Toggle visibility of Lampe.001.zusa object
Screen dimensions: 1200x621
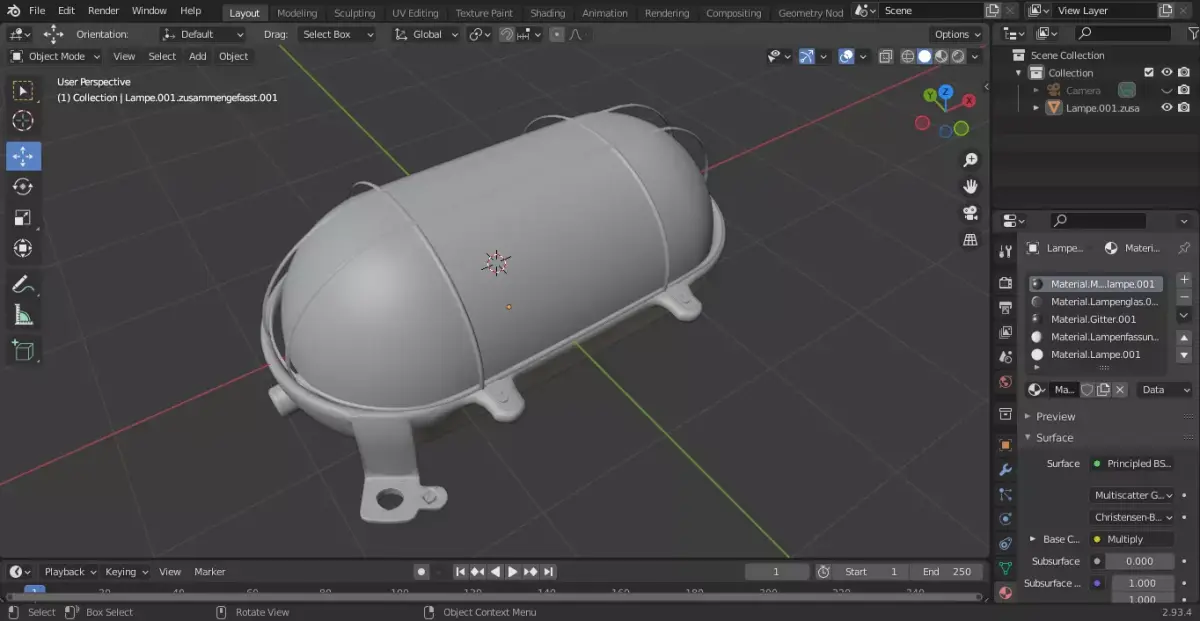pyautogui.click(x=1166, y=107)
